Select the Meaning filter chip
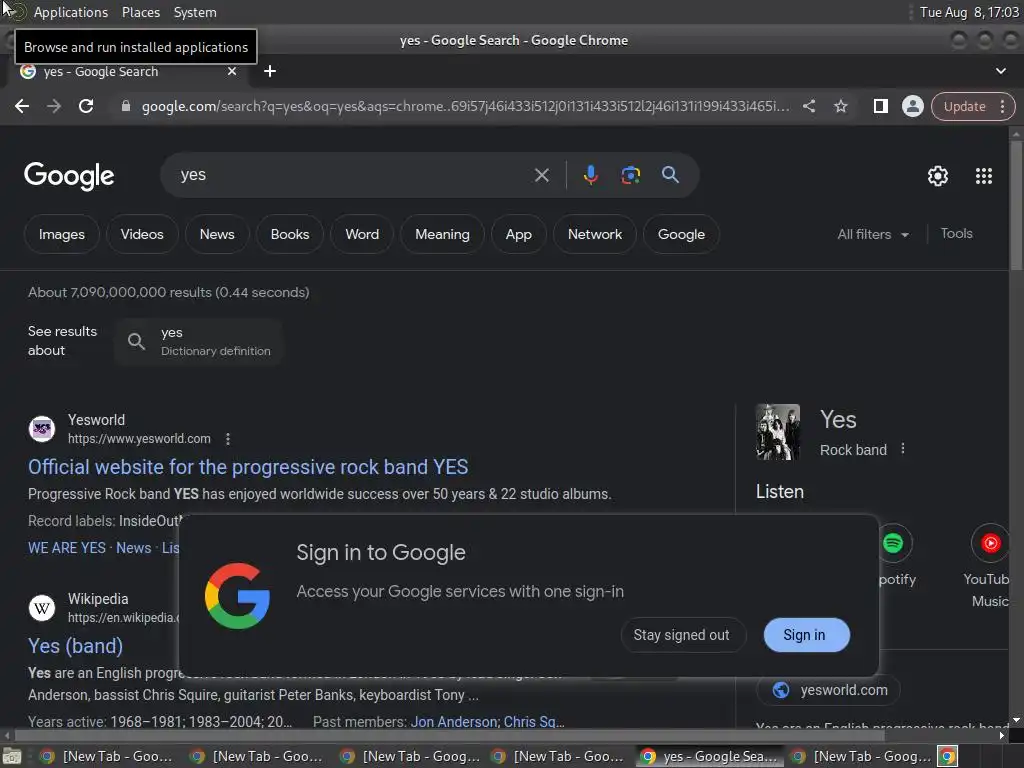Image resolution: width=1024 pixels, height=768 pixels. click(x=442, y=234)
